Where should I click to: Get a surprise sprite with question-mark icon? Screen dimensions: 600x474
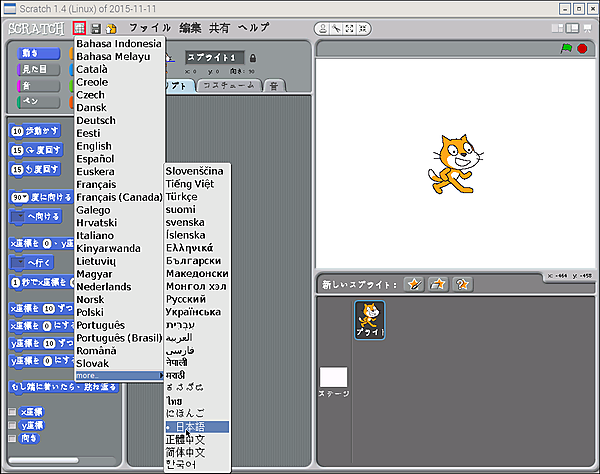pos(462,285)
